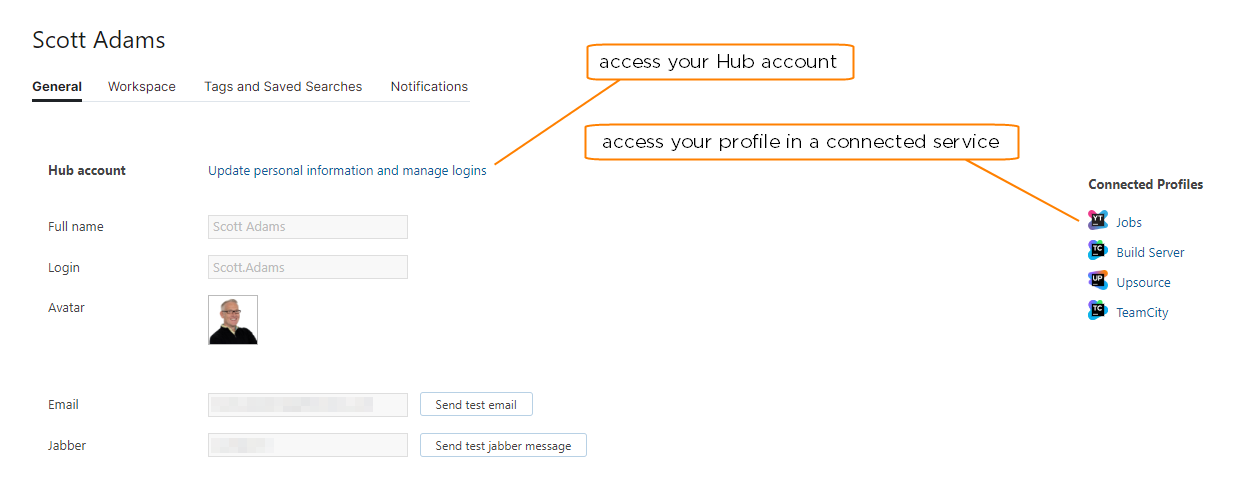Click the icon beside the TeamCity link
Viewport: 1251px width, 484px height.
[1098, 311]
